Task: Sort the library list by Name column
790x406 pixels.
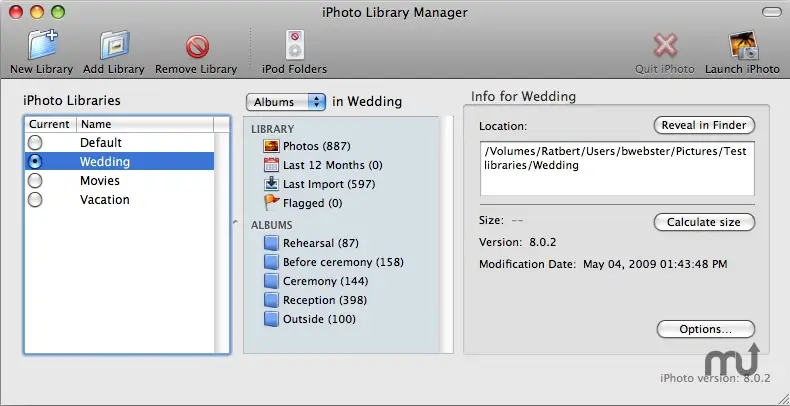Action: tap(145, 124)
